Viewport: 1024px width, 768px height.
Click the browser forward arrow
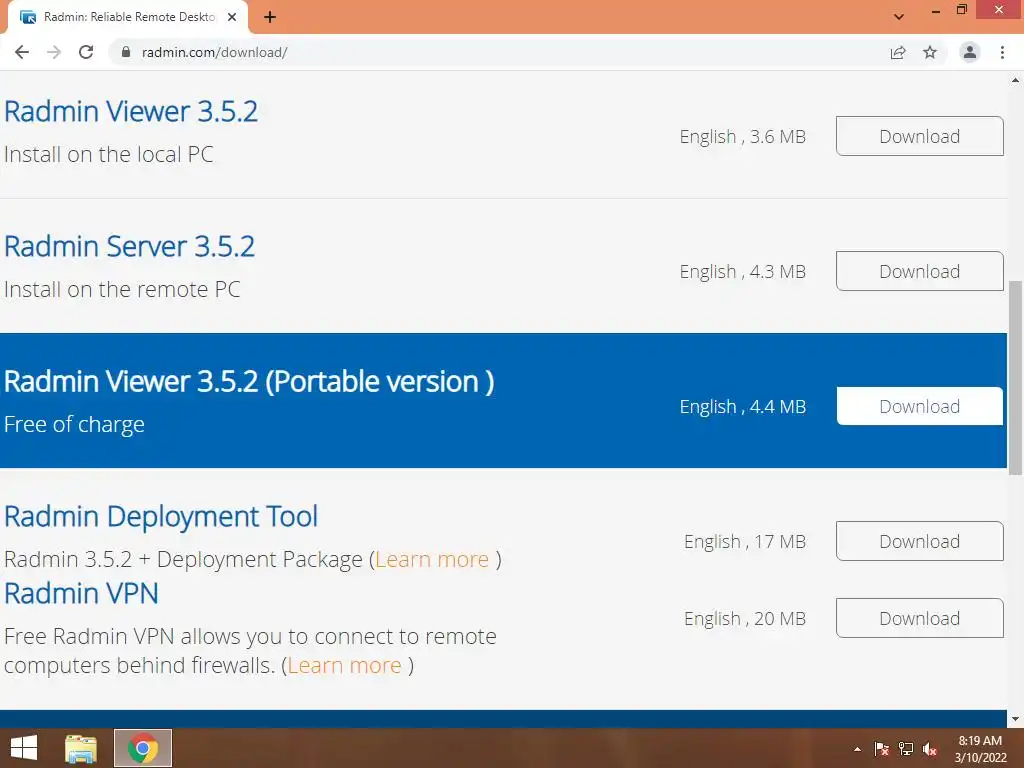pos(54,52)
